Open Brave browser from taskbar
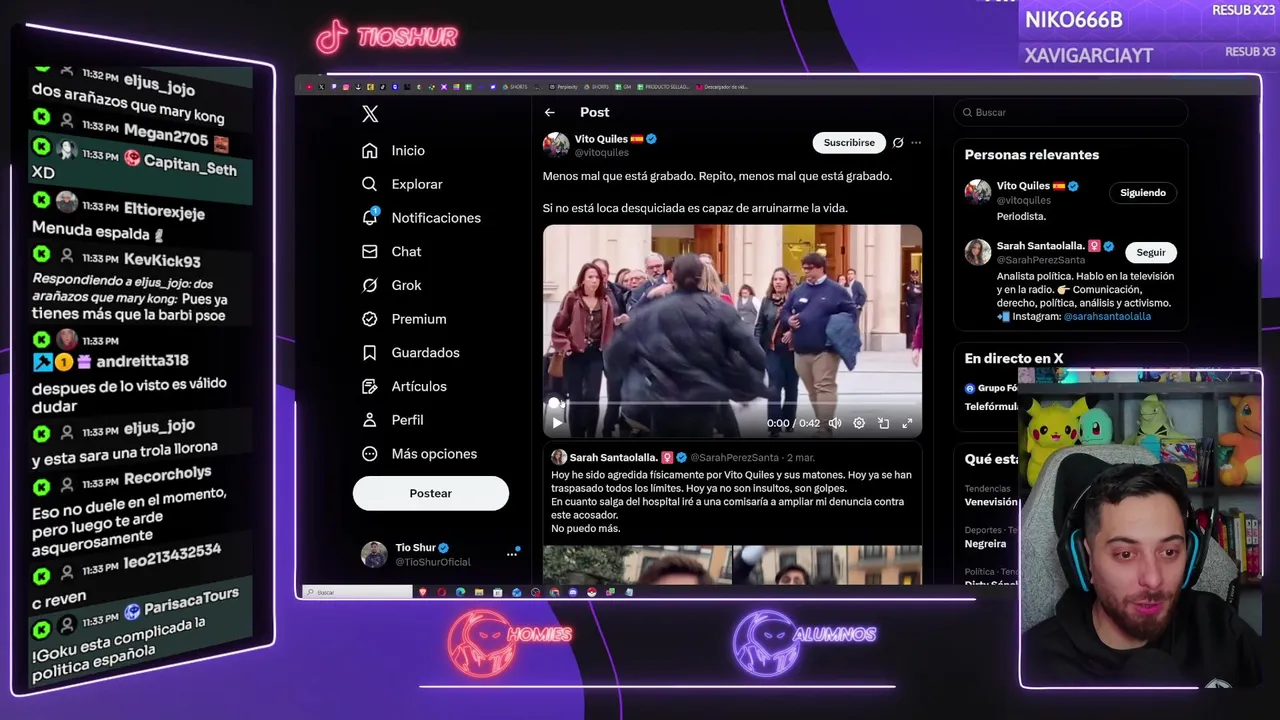The image size is (1280, 720). coord(422,592)
